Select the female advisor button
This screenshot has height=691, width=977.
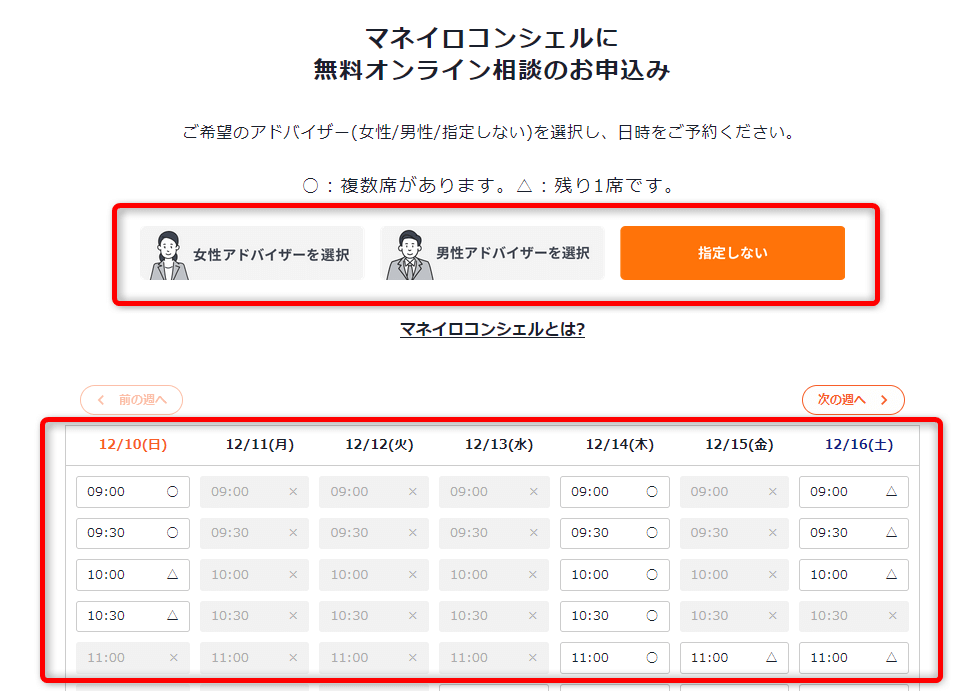coord(252,253)
